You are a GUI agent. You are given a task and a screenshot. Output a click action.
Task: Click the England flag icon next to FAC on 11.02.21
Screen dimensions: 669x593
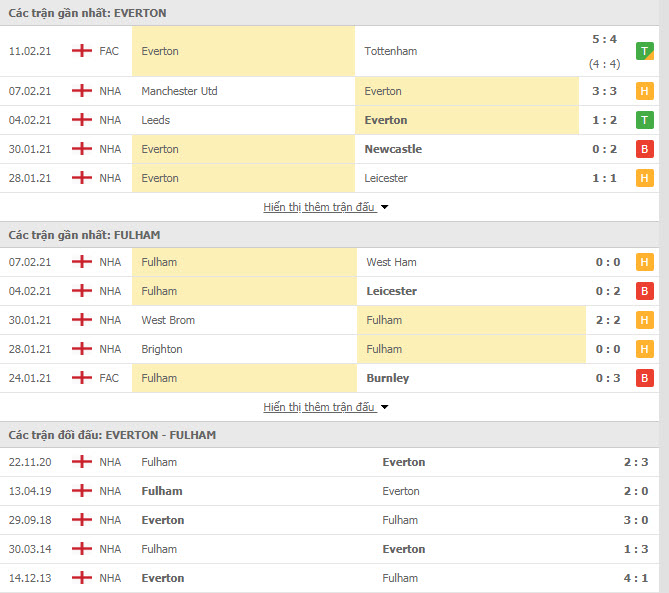(81, 51)
